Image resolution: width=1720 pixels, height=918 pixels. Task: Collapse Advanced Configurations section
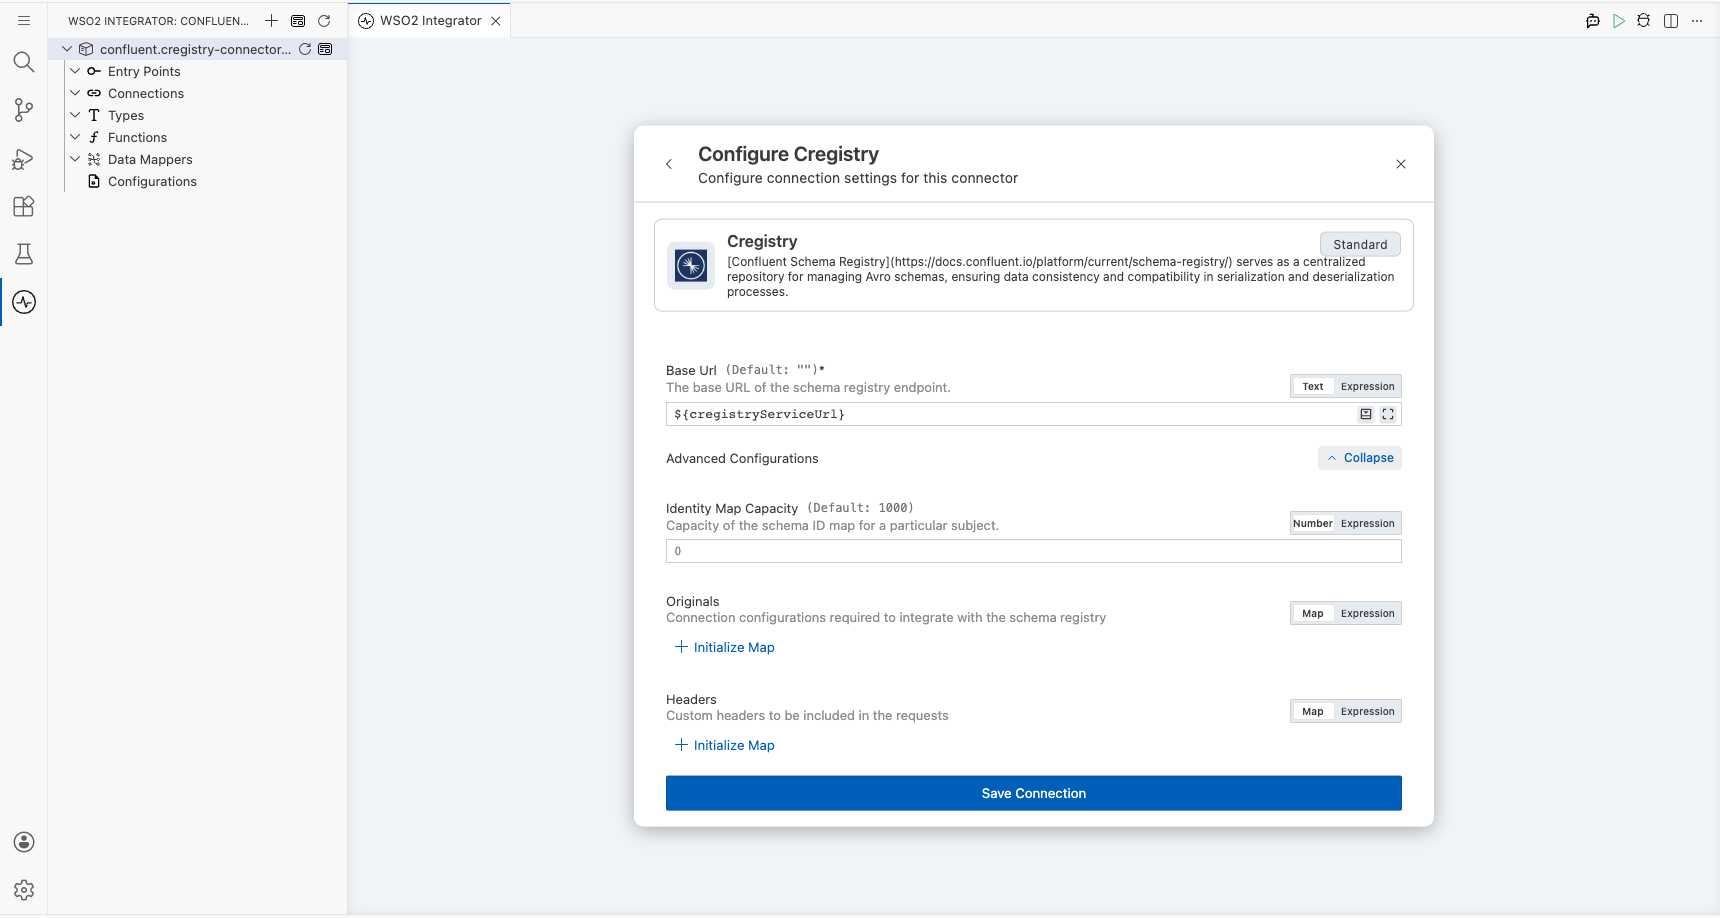pos(1360,458)
